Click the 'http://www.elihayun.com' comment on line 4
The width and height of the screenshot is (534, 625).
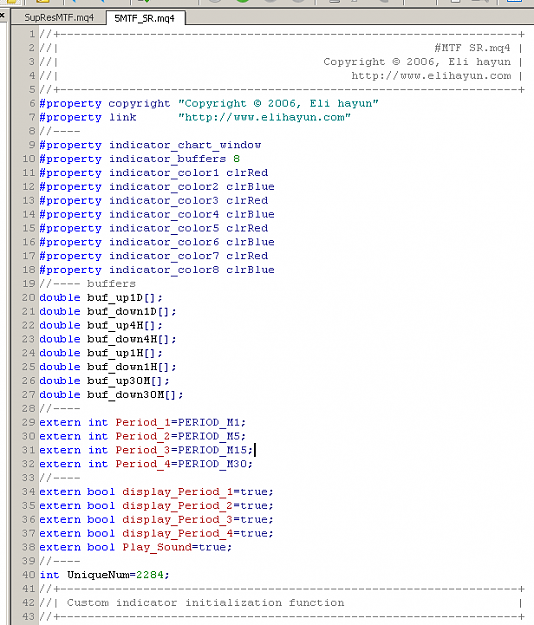[x=431, y=76]
